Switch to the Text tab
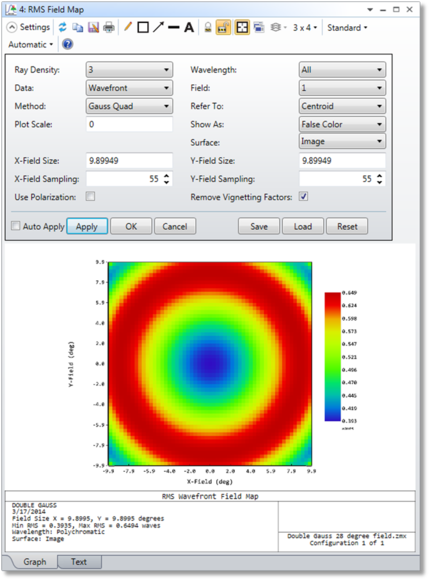This screenshot has width=430, height=580. pyautogui.click(x=79, y=562)
